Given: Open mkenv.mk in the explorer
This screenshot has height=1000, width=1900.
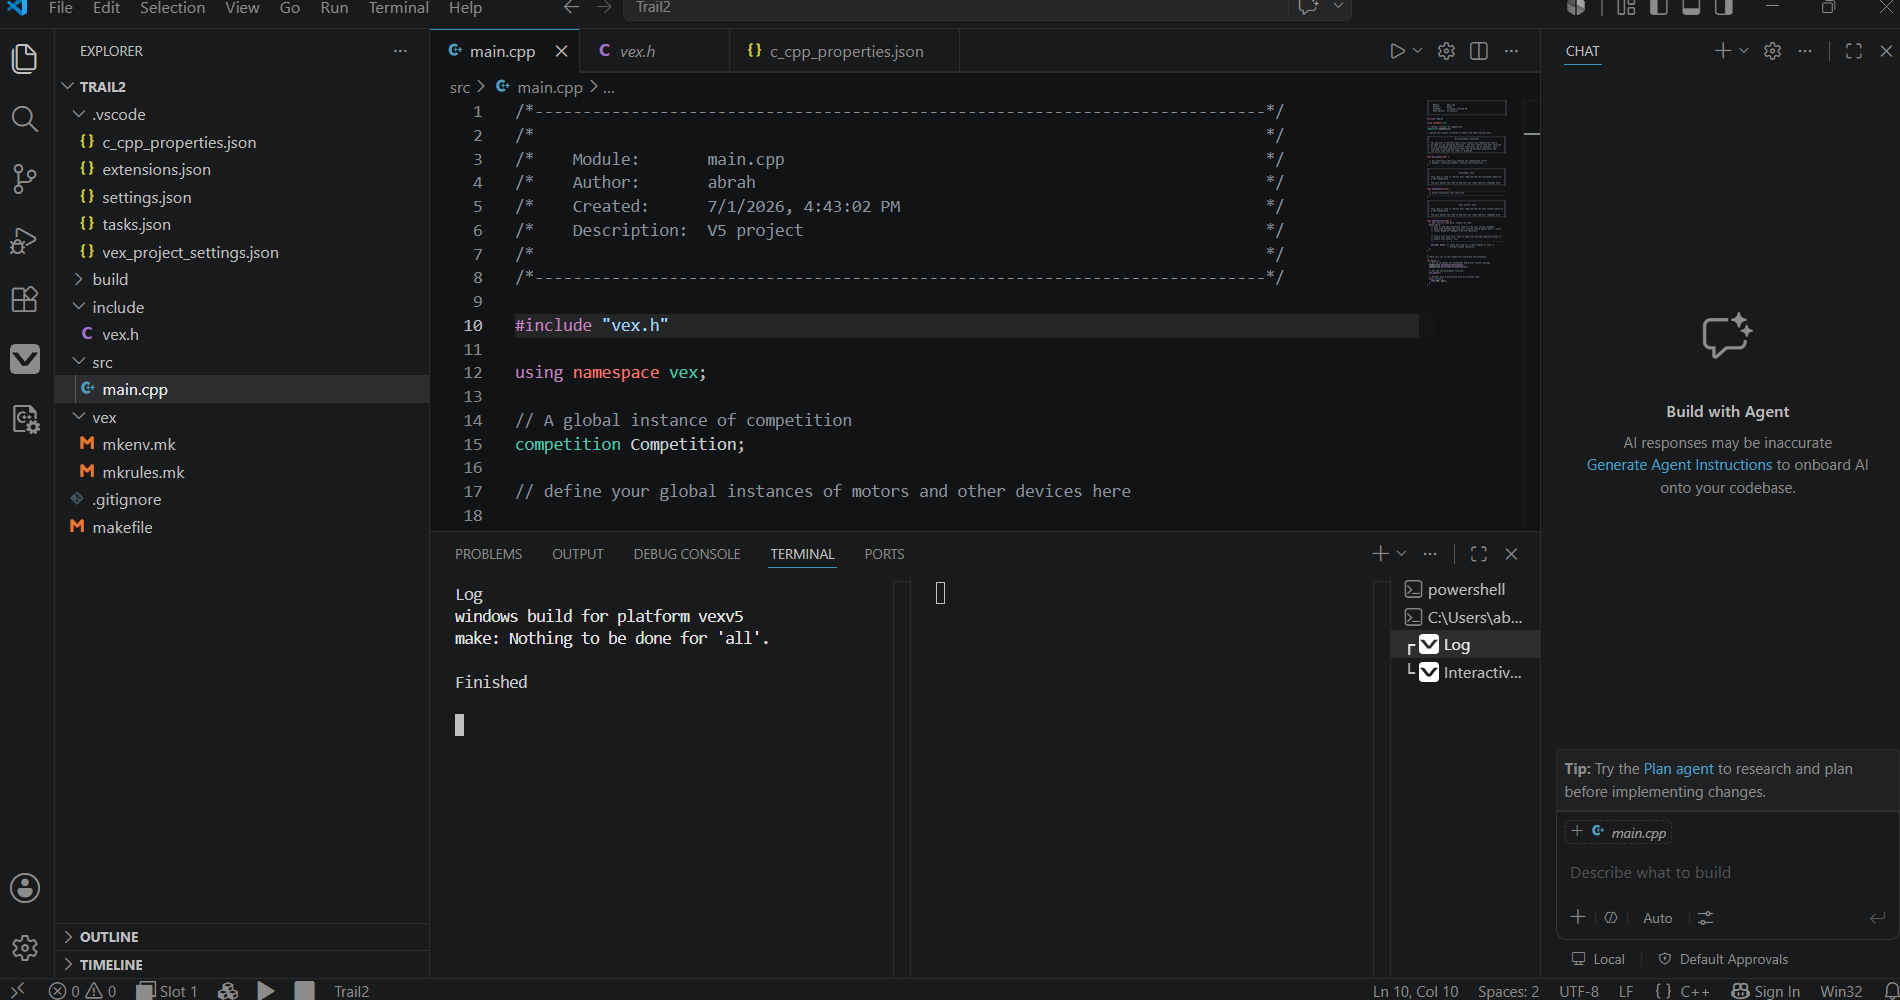Looking at the screenshot, I should point(138,444).
